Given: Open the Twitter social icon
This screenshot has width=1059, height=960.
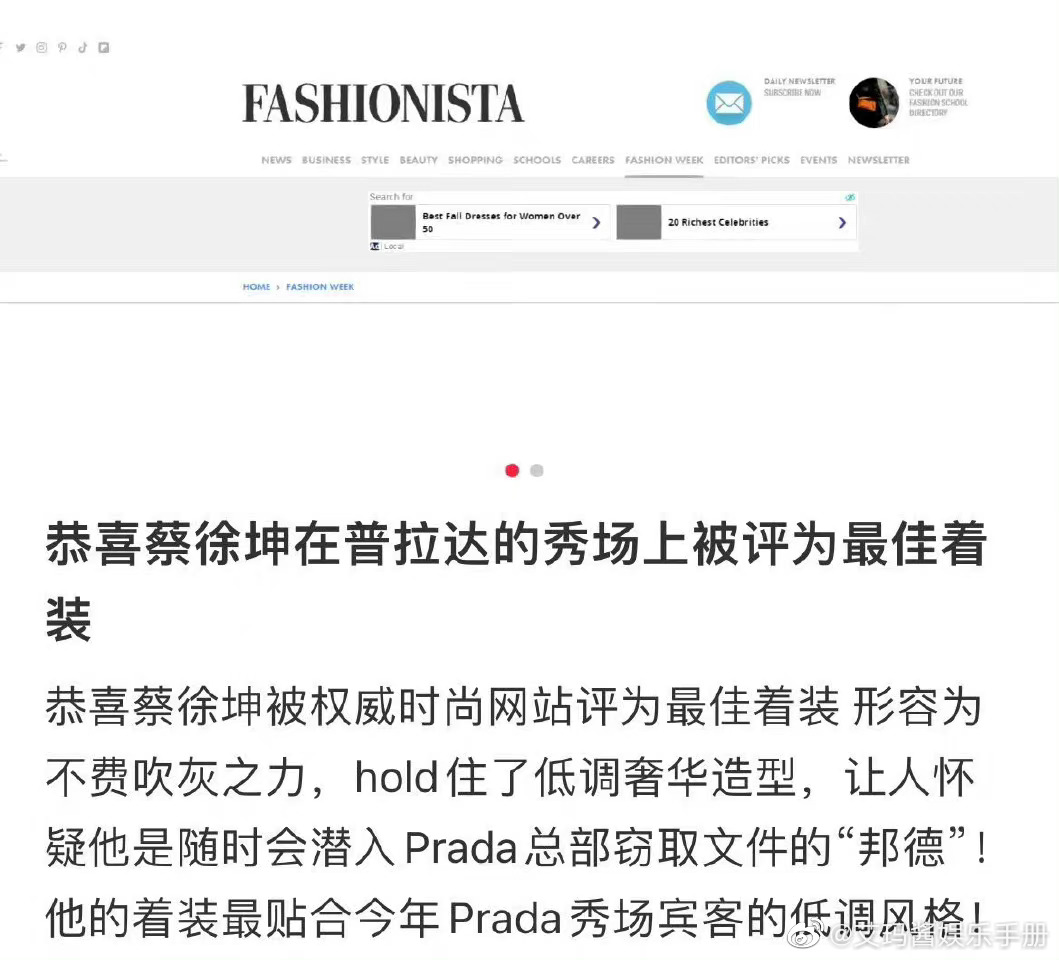Looking at the screenshot, I should point(21,47).
